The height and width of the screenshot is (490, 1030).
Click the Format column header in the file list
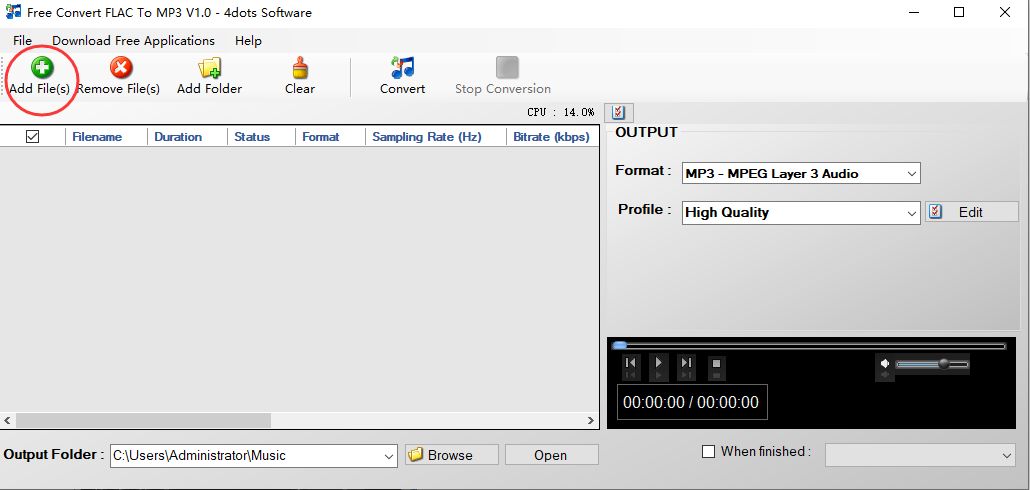[x=321, y=137]
